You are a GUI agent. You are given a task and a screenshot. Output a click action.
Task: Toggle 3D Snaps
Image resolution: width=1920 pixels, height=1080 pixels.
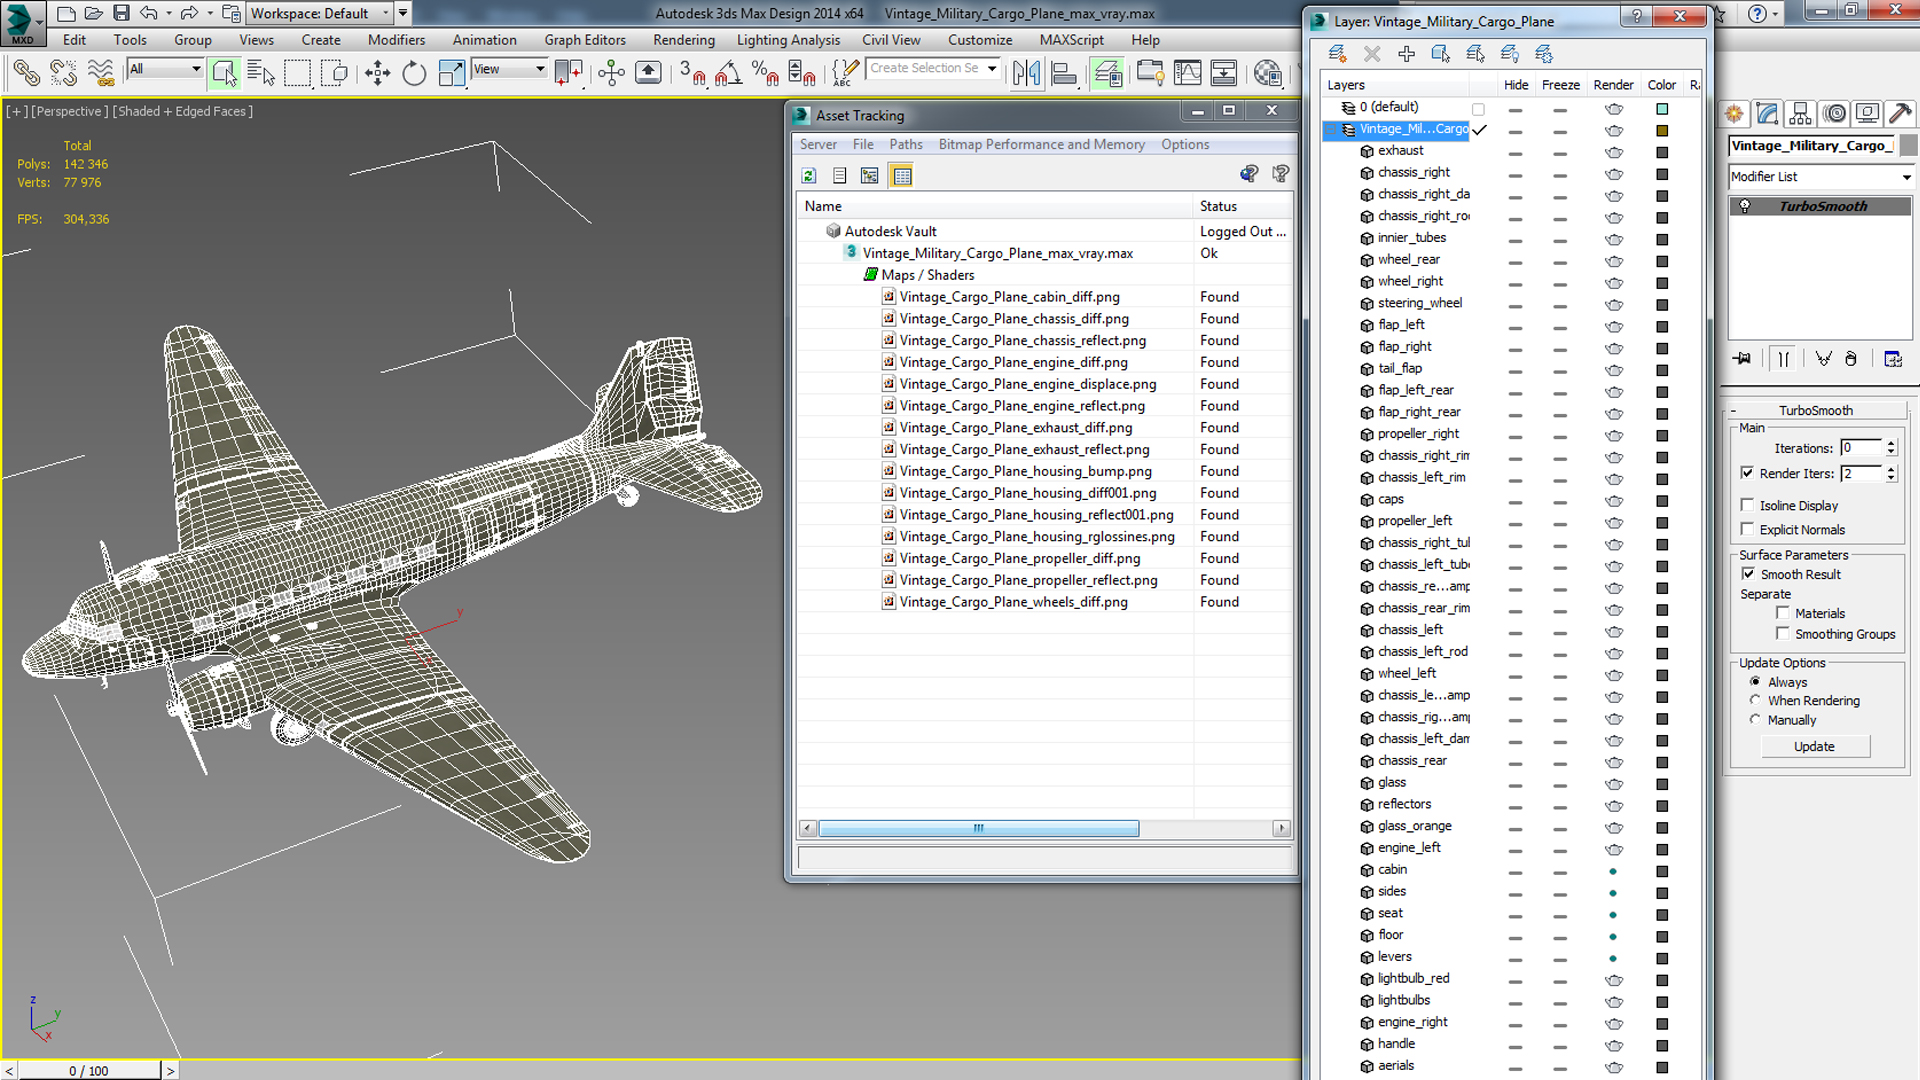[x=692, y=73]
